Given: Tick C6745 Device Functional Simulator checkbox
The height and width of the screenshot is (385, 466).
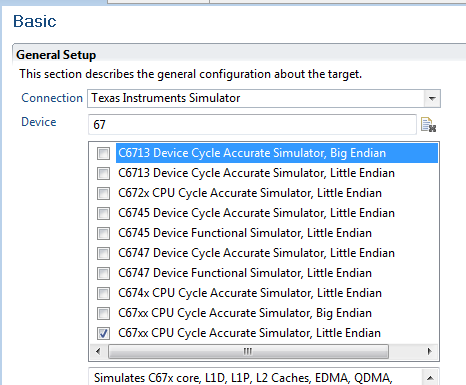Looking at the screenshot, I should (103, 233).
